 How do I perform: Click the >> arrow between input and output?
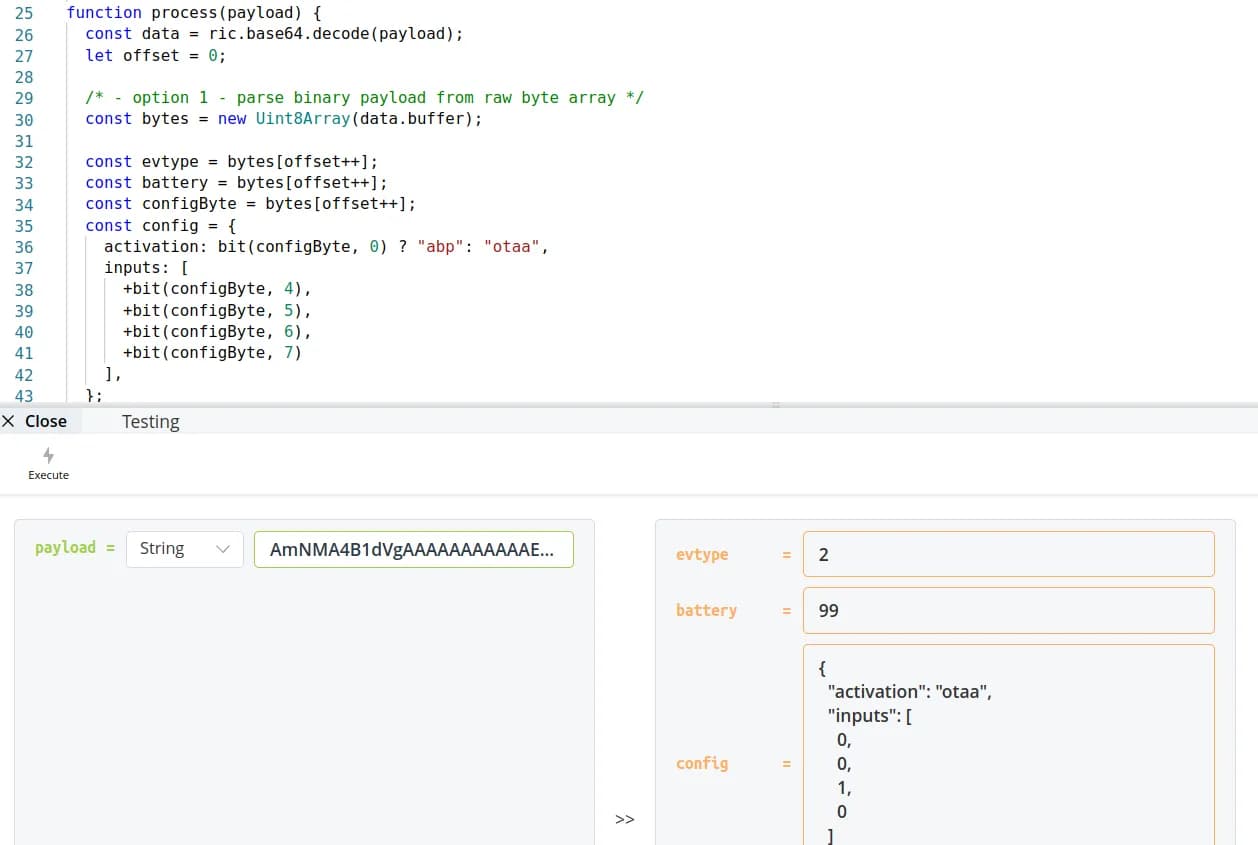point(625,819)
